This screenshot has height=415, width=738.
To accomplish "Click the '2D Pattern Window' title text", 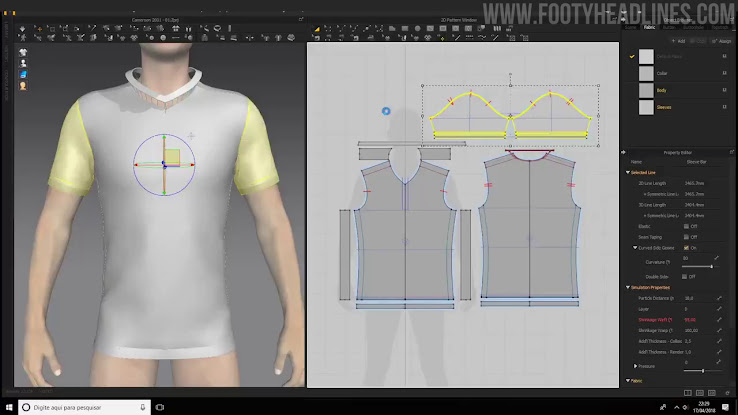I will (458, 20).
